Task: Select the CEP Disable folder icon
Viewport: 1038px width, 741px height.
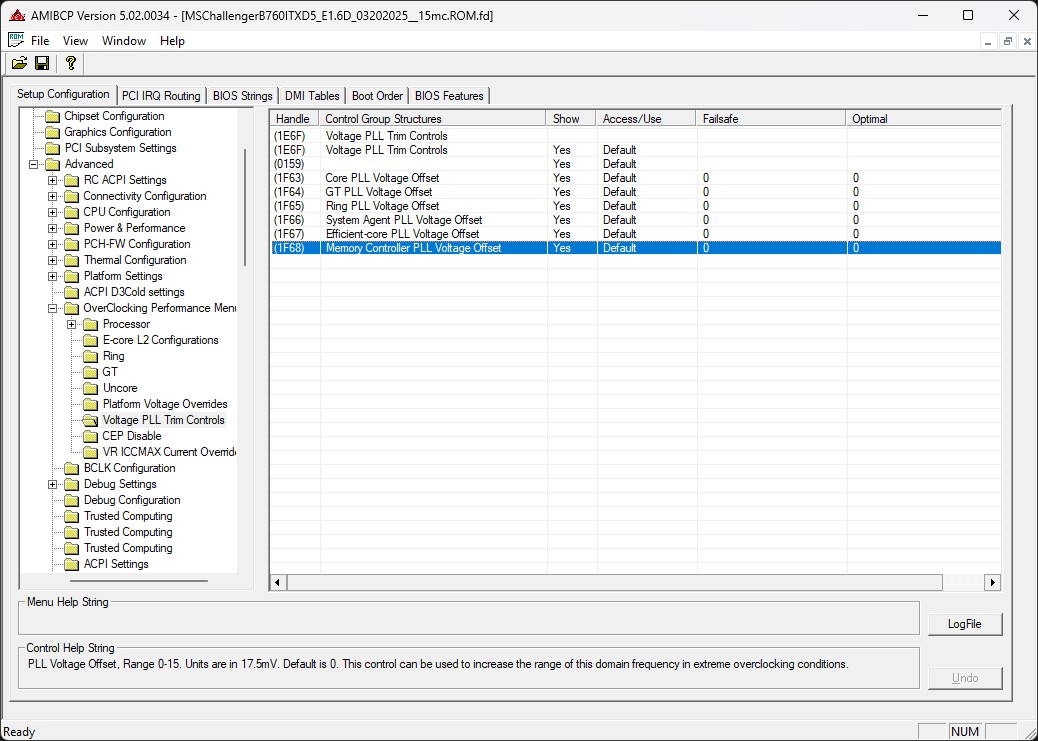Action: click(90, 436)
